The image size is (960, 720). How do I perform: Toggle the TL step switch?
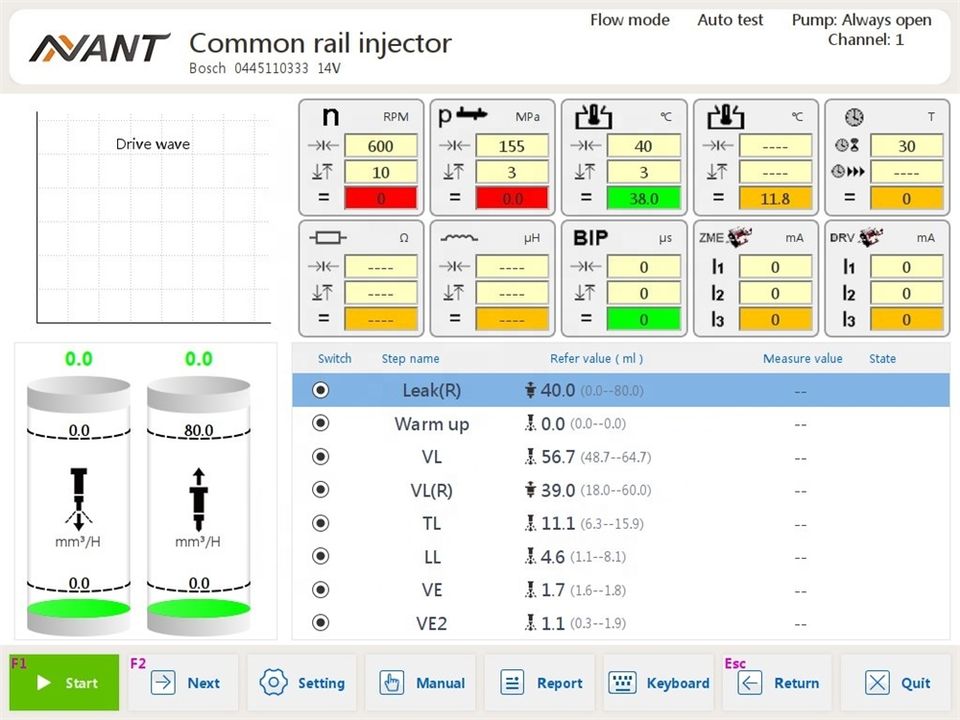(x=320, y=523)
